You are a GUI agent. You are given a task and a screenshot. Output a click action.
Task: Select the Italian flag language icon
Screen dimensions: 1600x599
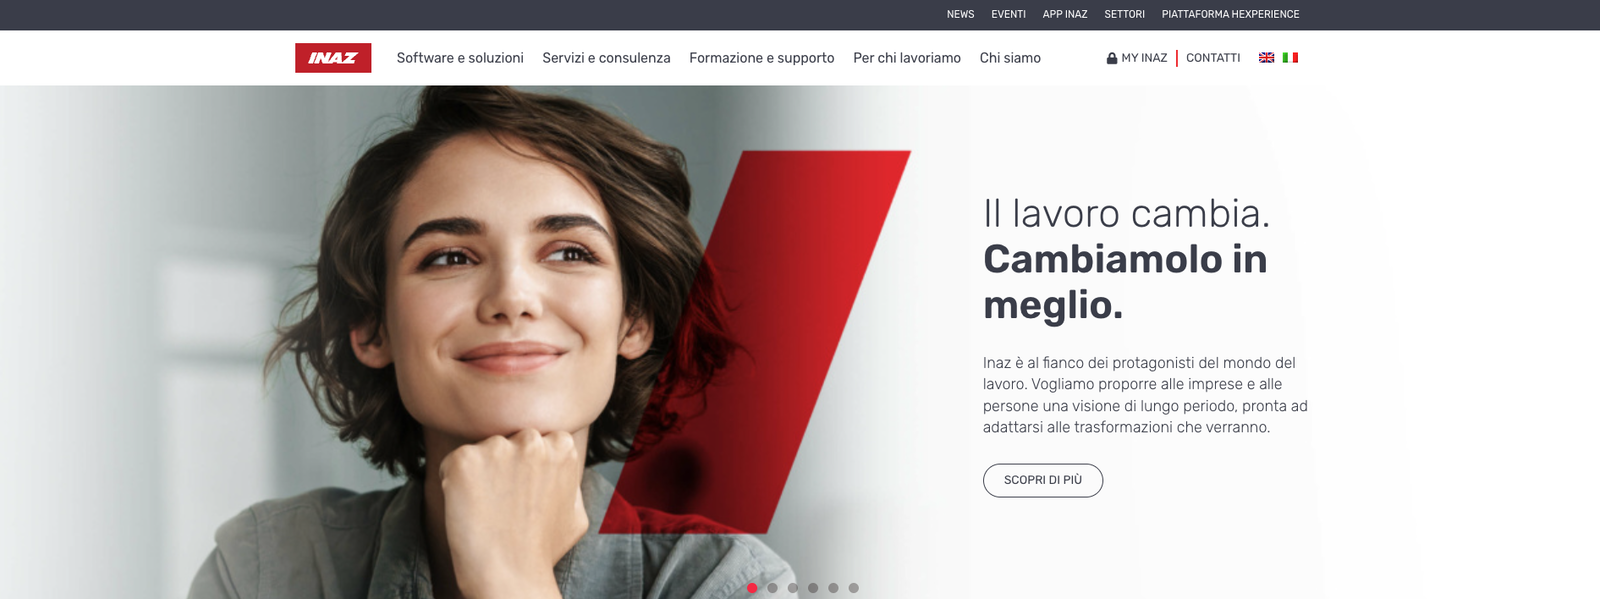[x=1290, y=58]
